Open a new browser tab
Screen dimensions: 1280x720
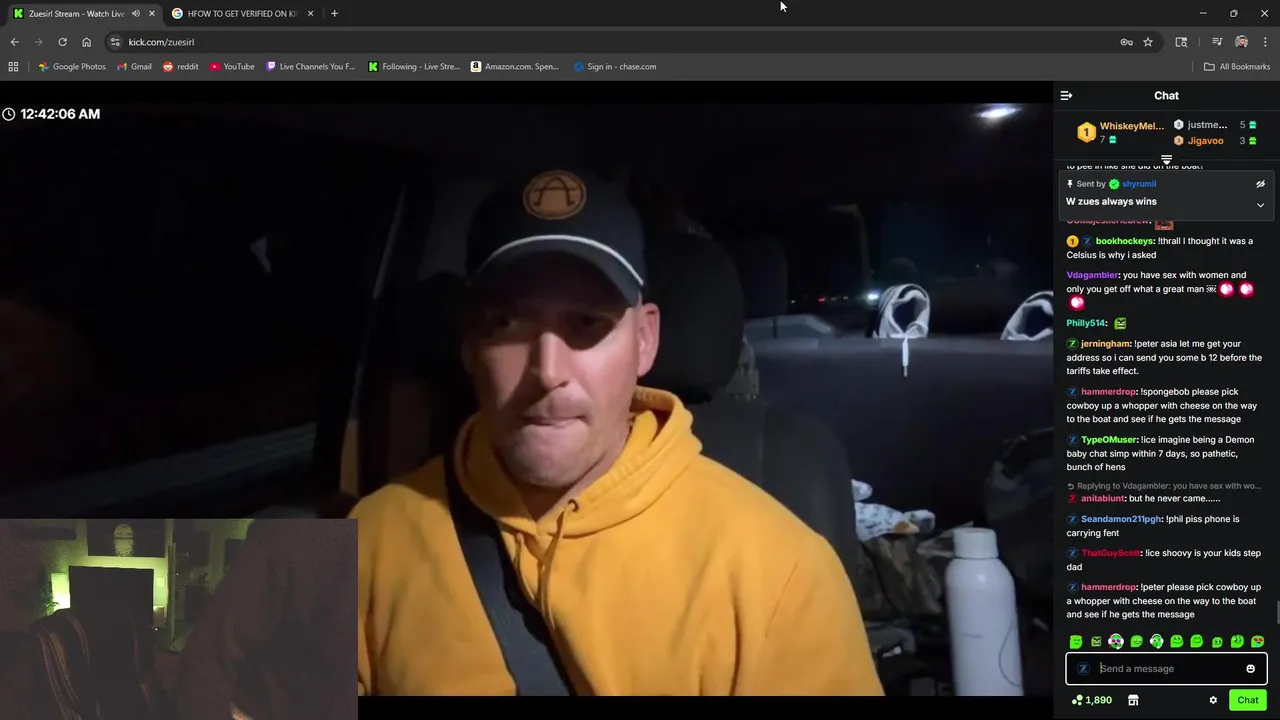pos(334,14)
